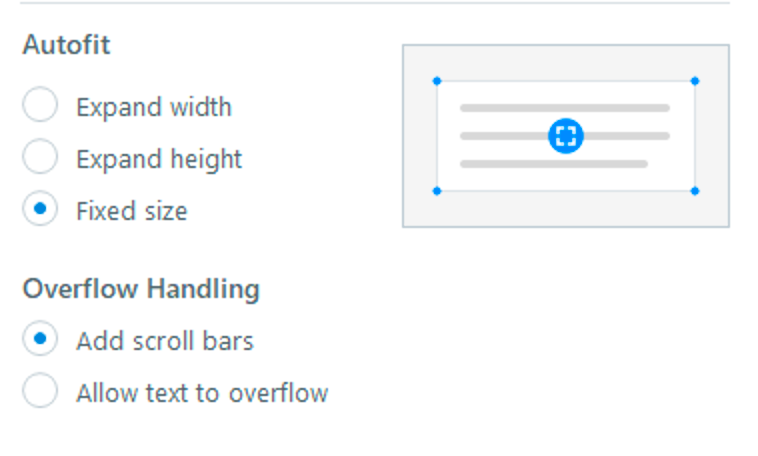Viewport: 758px width, 456px height.
Task: Click the Overflow Handling section heading
Action: [141, 289]
